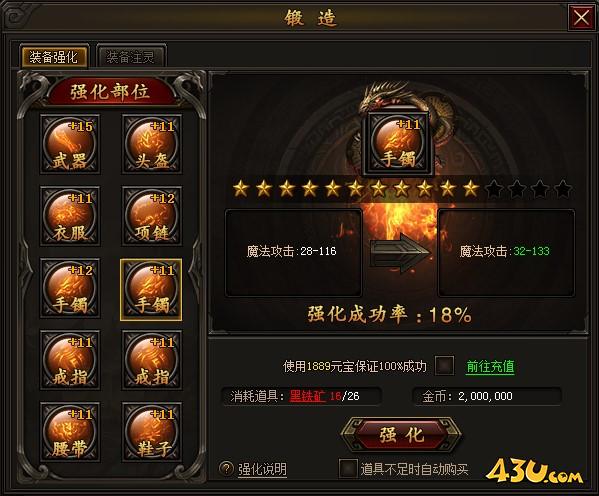Select the 头盔 +11 equipment slot
Viewport: 599px width, 496px height.
152,144
